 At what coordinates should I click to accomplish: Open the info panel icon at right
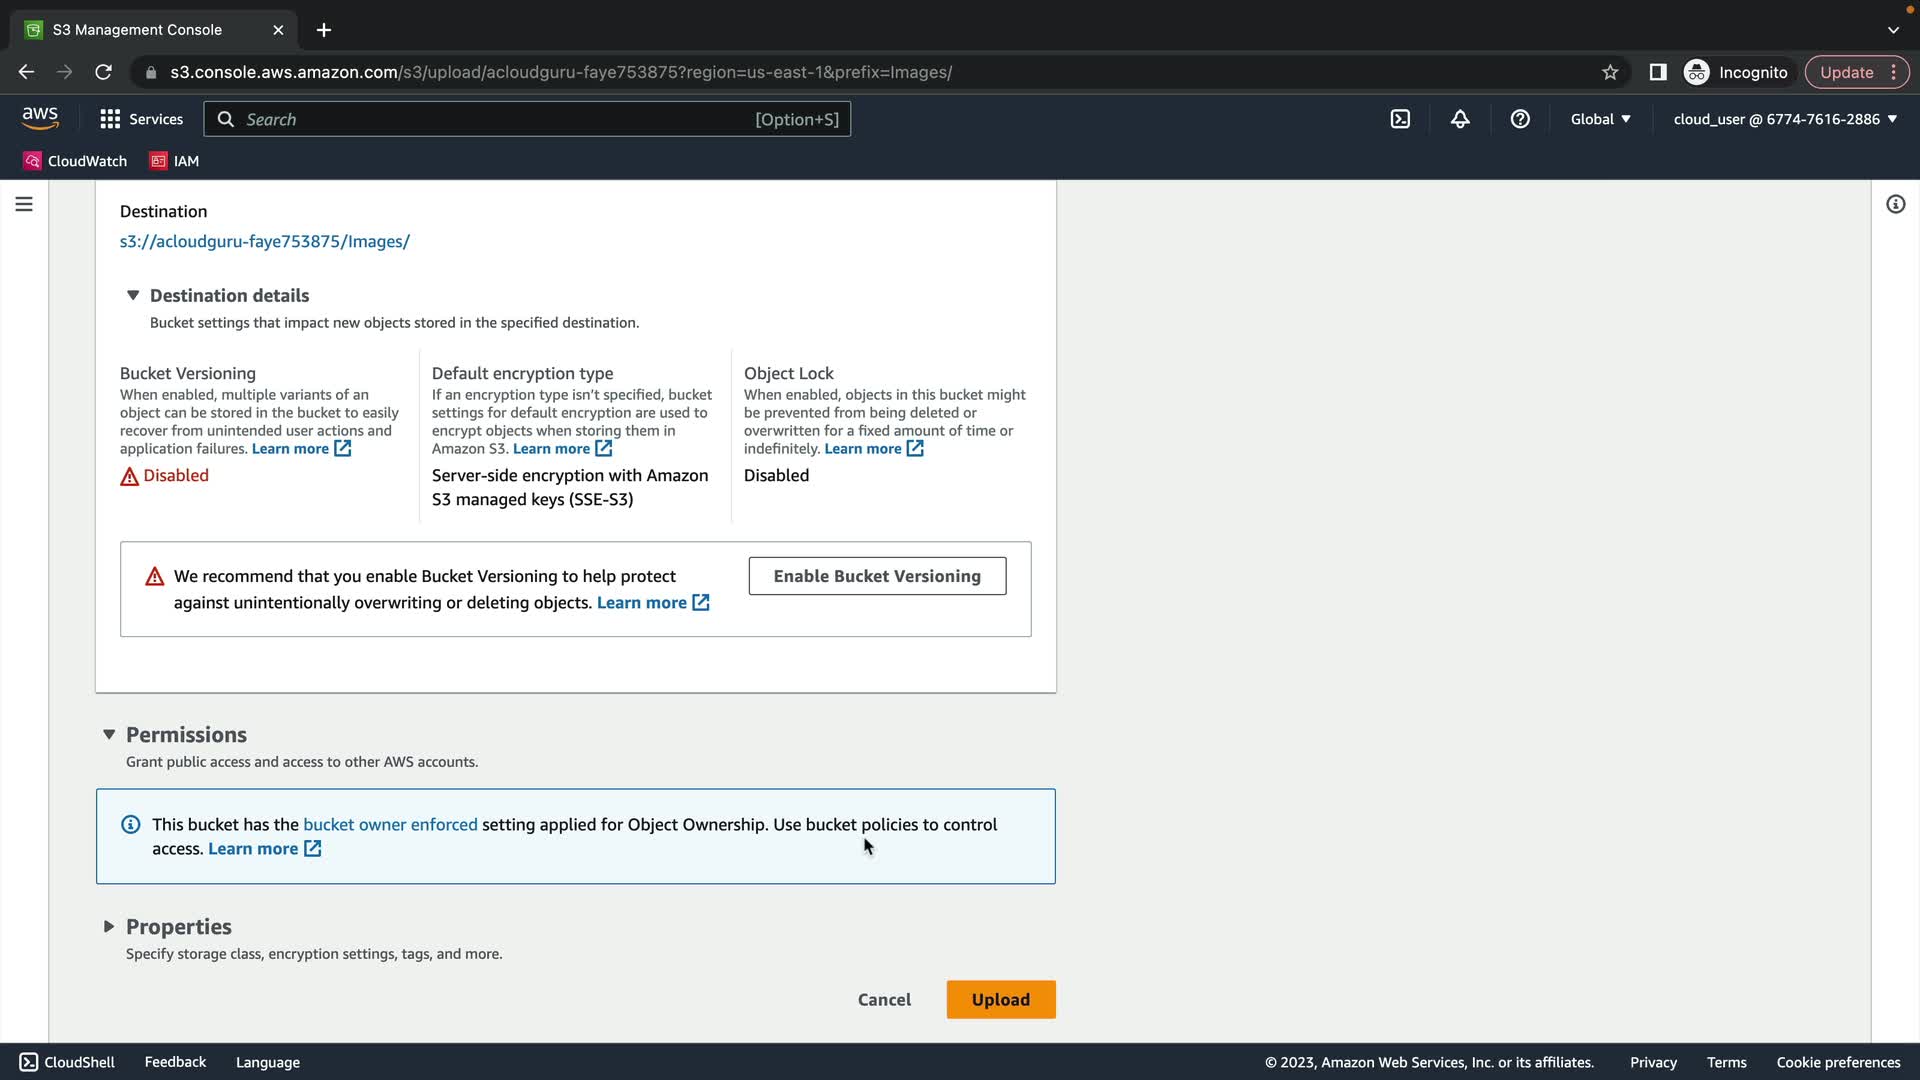(1895, 204)
